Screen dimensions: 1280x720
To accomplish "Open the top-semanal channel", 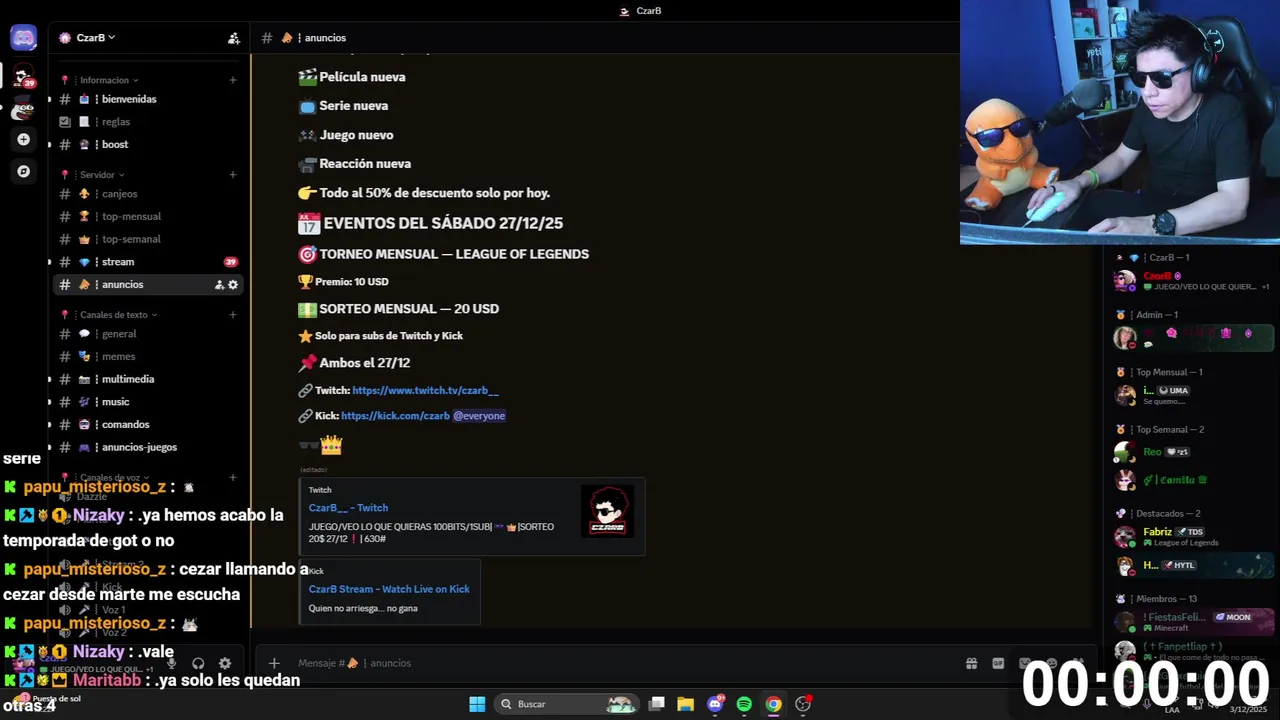I will [148, 239].
